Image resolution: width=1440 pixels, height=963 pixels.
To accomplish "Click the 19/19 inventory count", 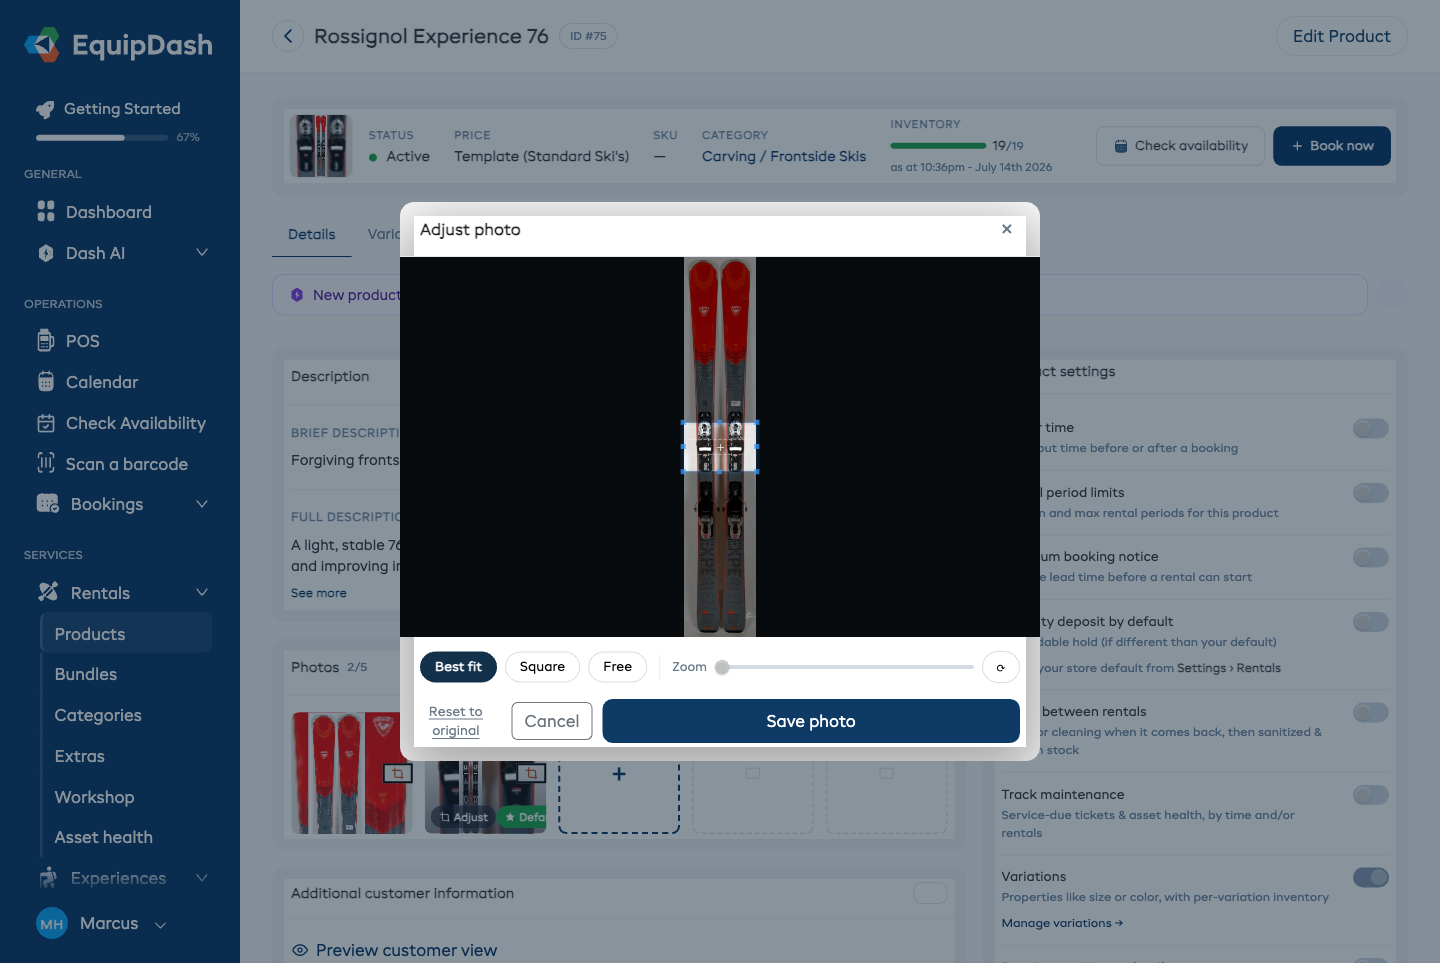I will click(x=1008, y=146).
